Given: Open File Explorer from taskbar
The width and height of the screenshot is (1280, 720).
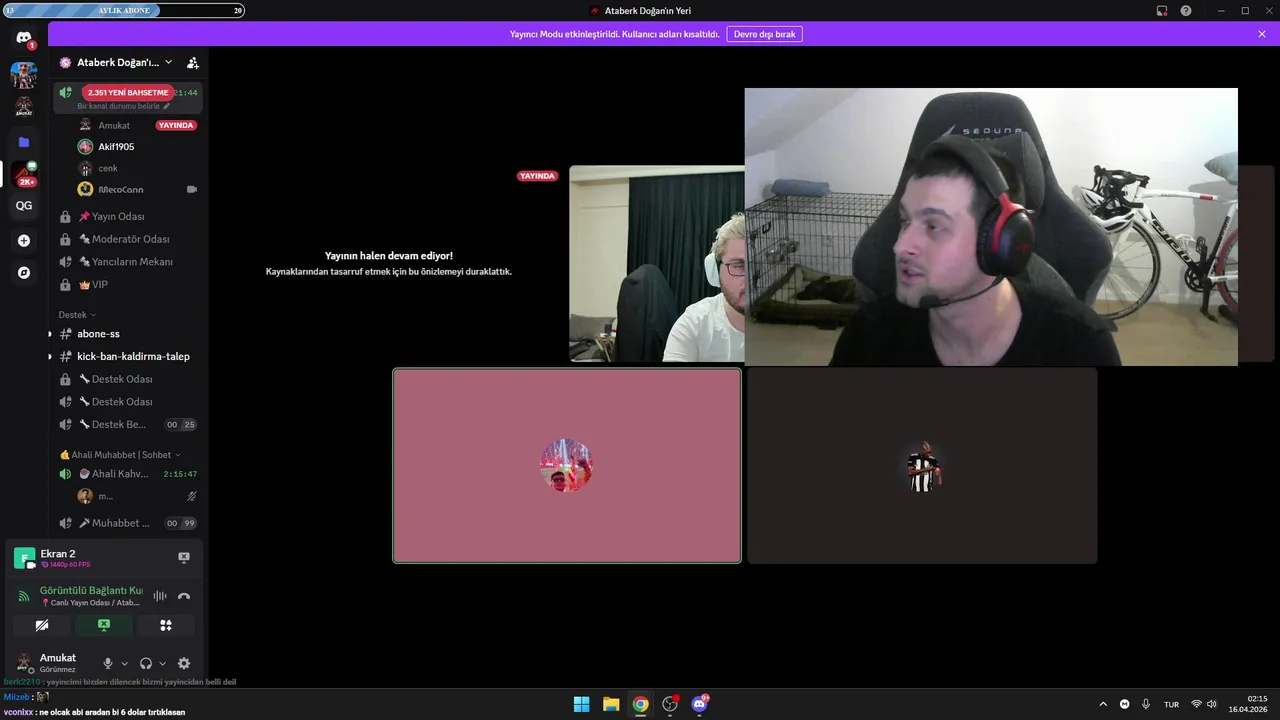Looking at the screenshot, I should 611,704.
